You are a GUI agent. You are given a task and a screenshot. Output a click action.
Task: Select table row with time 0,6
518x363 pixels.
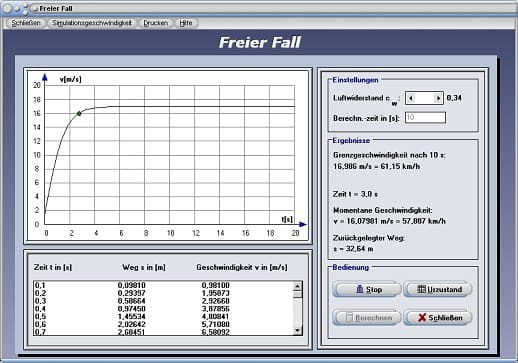pos(163,324)
